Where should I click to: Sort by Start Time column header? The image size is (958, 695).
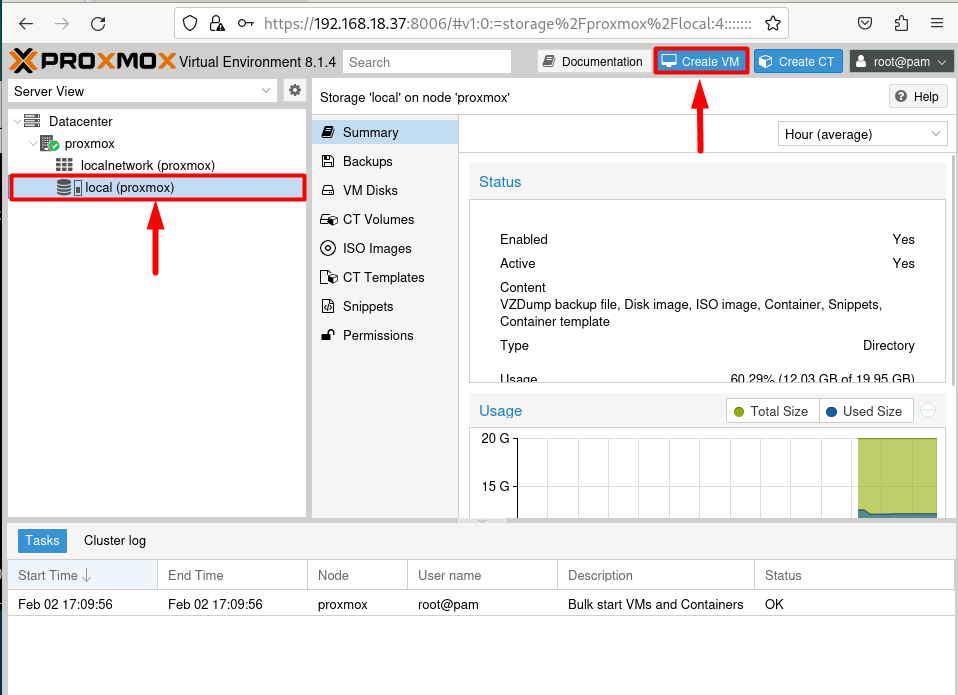click(82, 575)
